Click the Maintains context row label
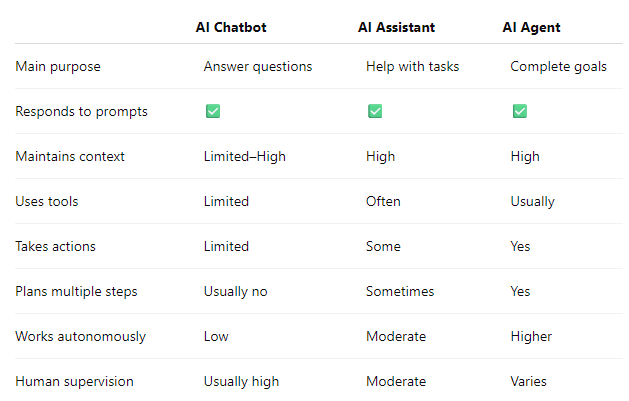Viewport: 629px width, 401px height. coord(70,156)
